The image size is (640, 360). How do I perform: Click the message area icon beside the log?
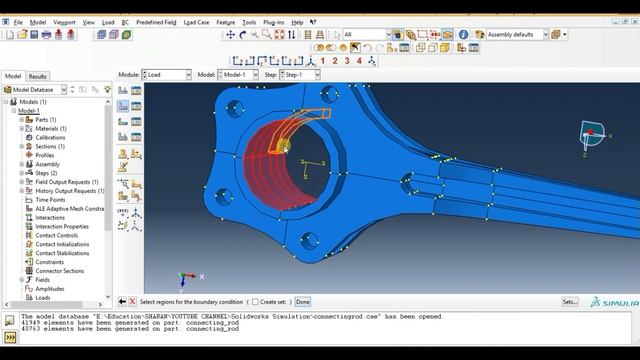pos(10,320)
